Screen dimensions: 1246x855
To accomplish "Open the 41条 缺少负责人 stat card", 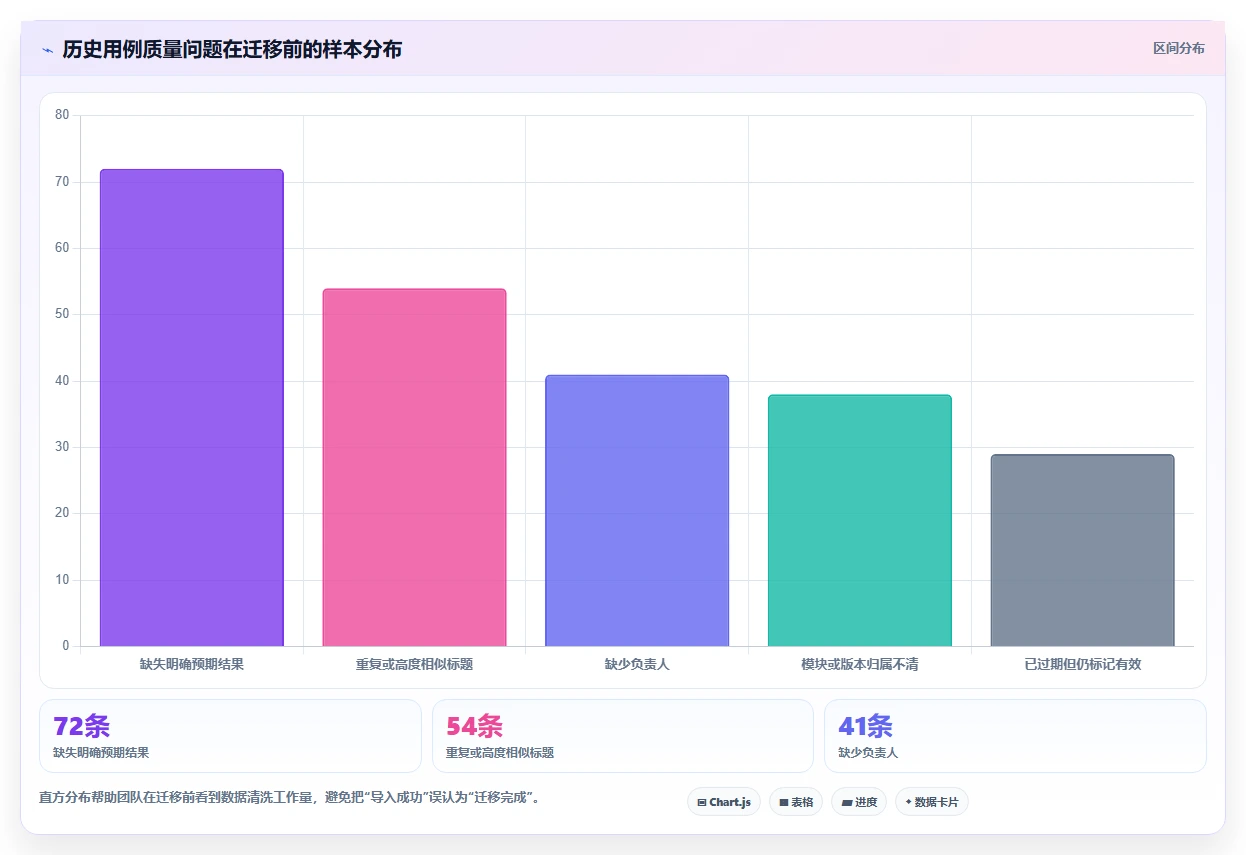I will click(1015, 736).
